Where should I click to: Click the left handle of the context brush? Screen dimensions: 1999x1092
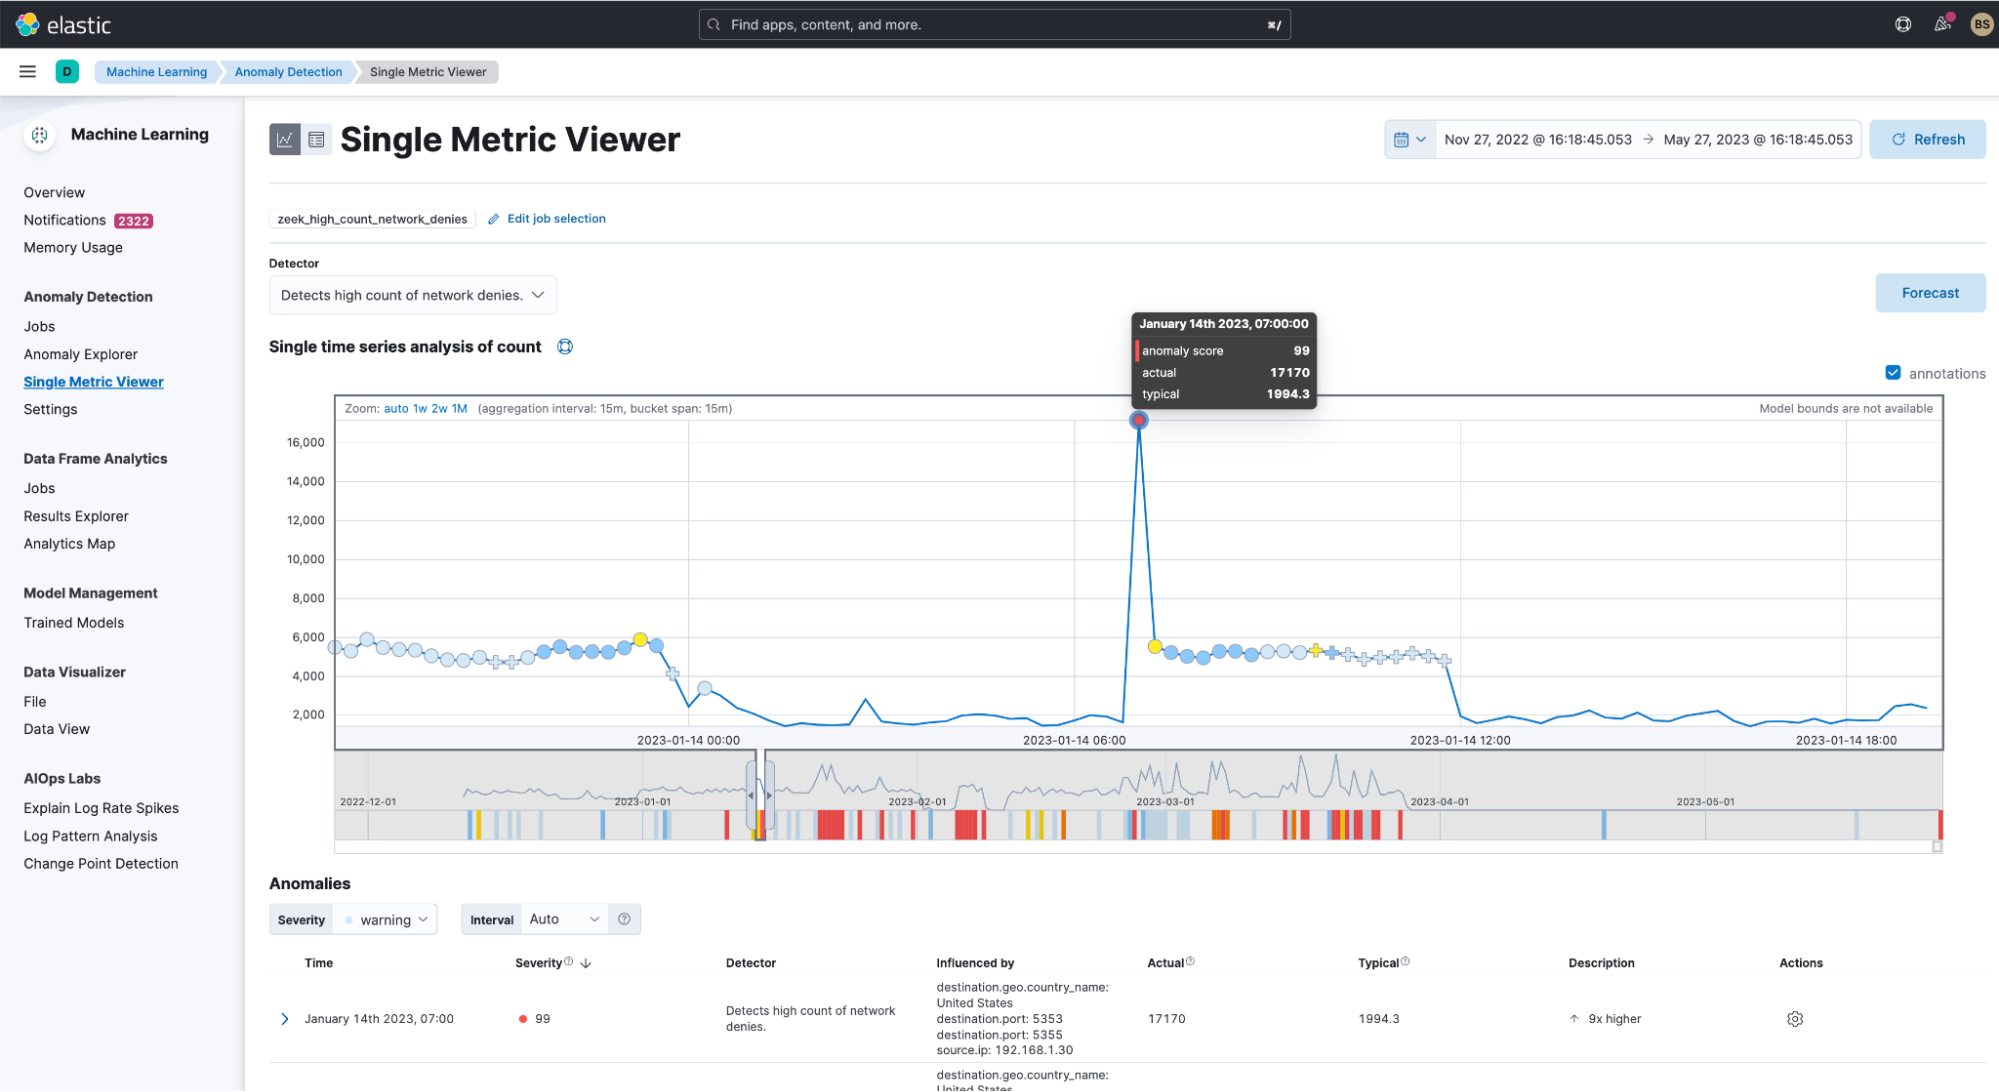tap(751, 795)
